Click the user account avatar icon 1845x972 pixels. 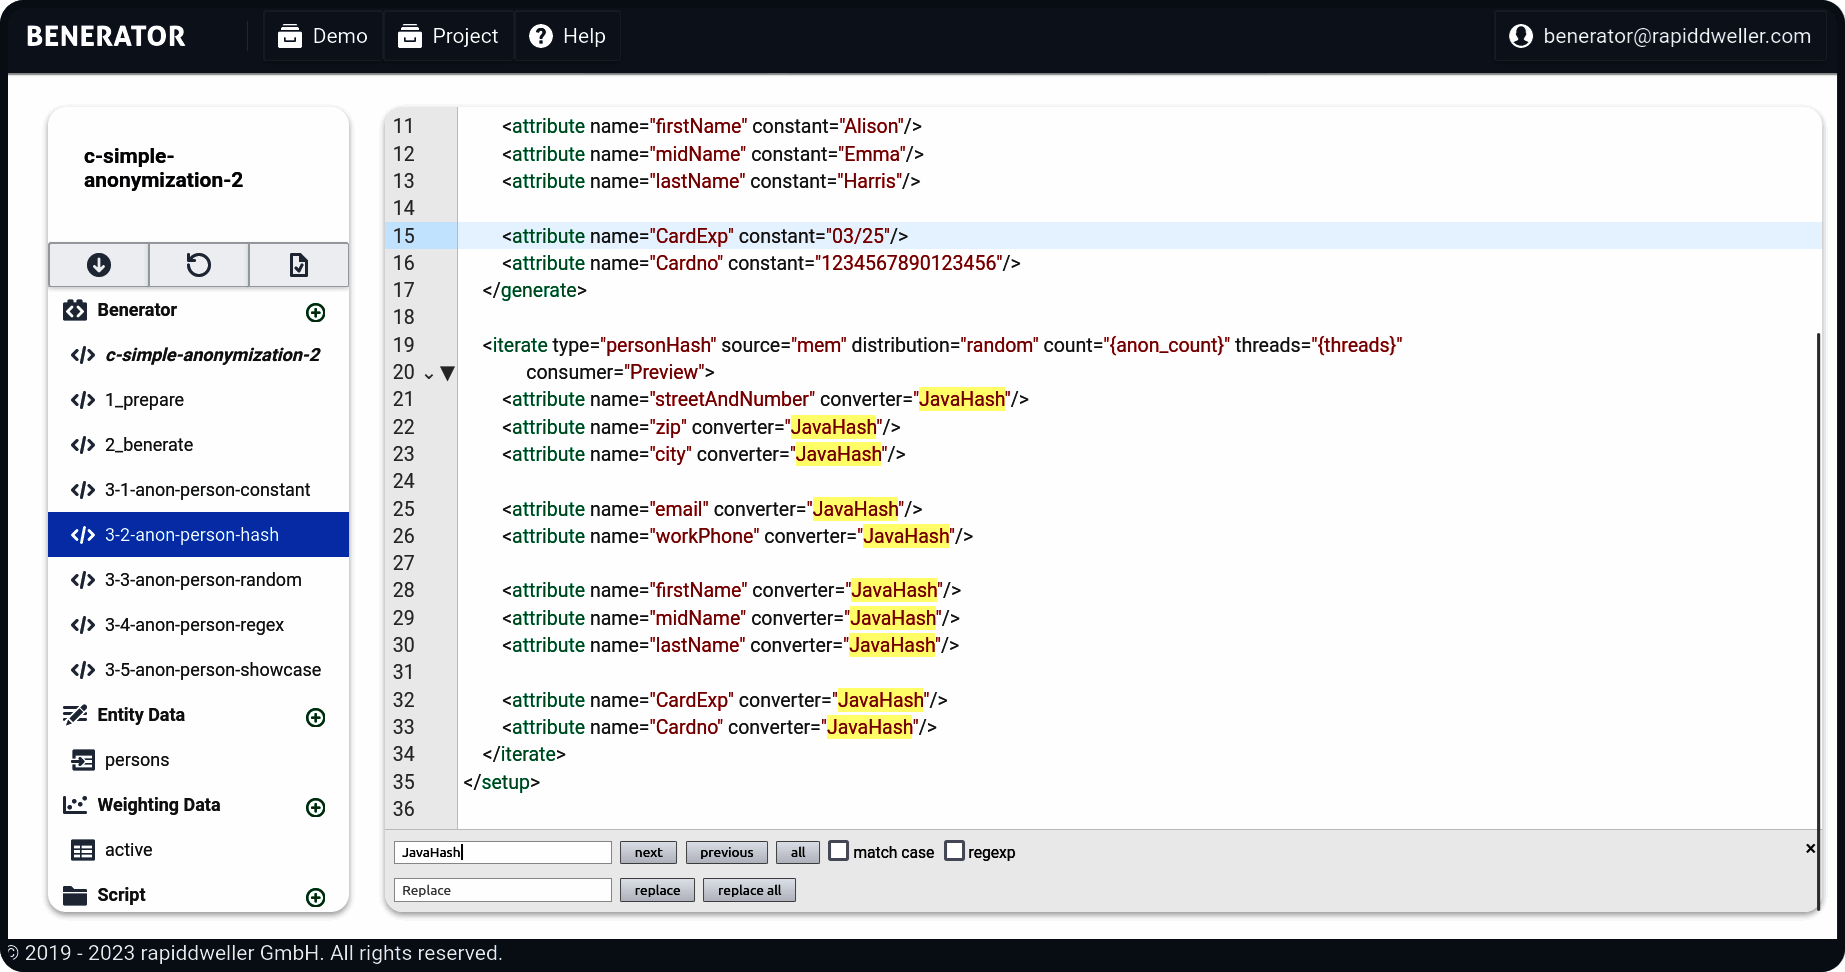[1520, 36]
